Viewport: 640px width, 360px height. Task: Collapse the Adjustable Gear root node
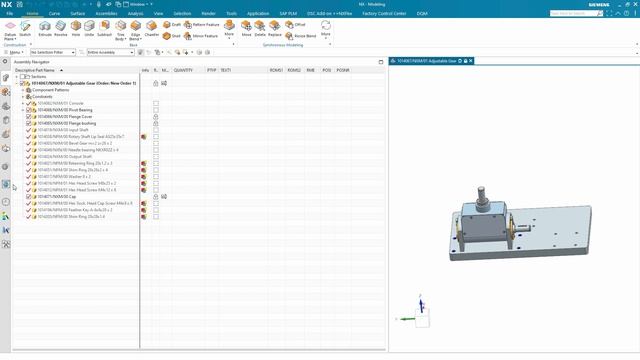pyautogui.click(x=17, y=83)
